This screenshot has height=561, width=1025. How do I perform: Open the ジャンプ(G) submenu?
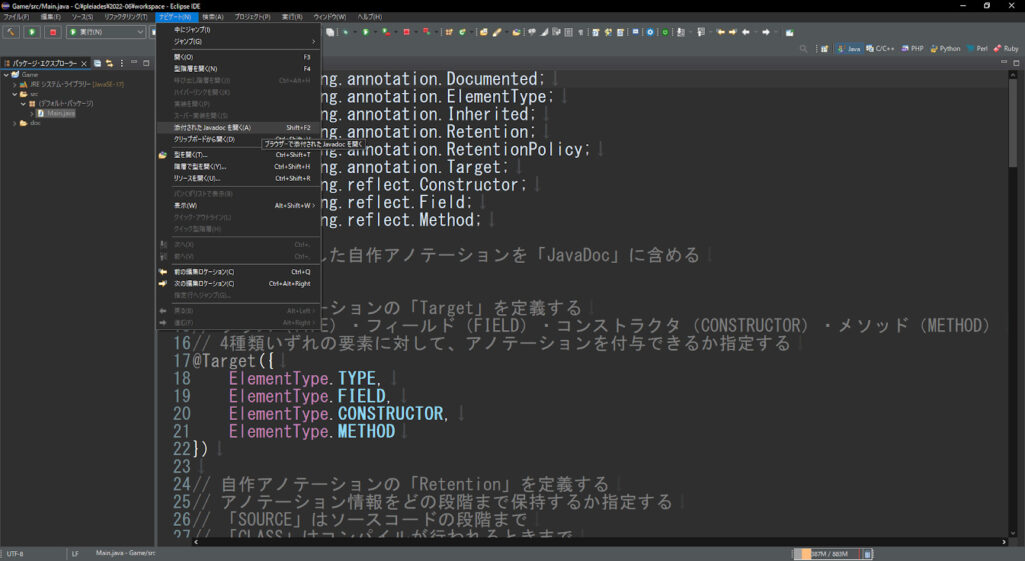tap(238, 41)
